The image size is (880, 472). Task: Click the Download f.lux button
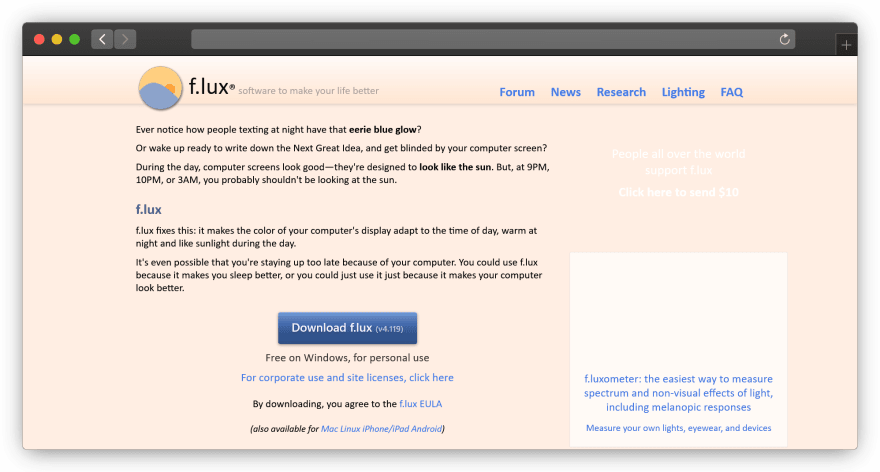347,328
